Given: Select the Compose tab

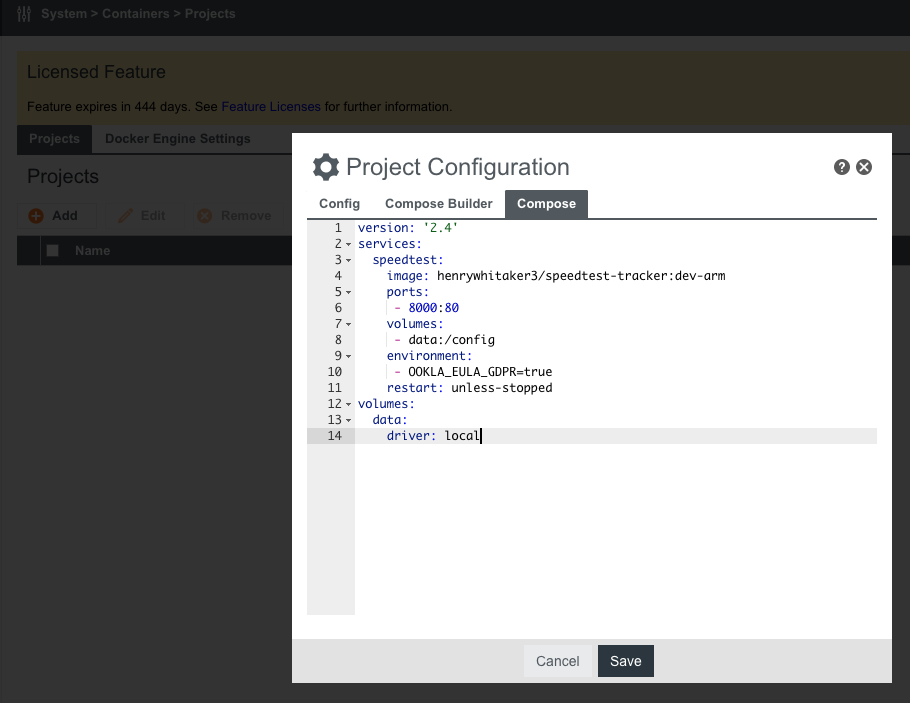Looking at the screenshot, I should [546, 204].
